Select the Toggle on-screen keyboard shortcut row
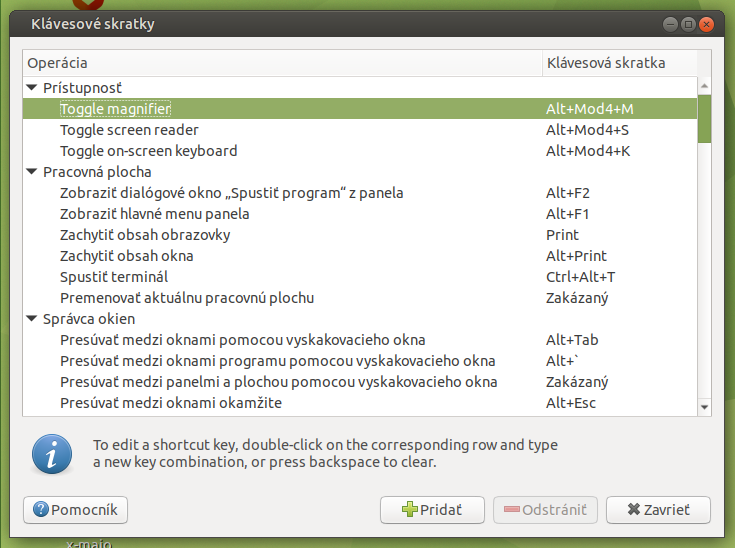The width and height of the screenshot is (735, 548). point(360,151)
